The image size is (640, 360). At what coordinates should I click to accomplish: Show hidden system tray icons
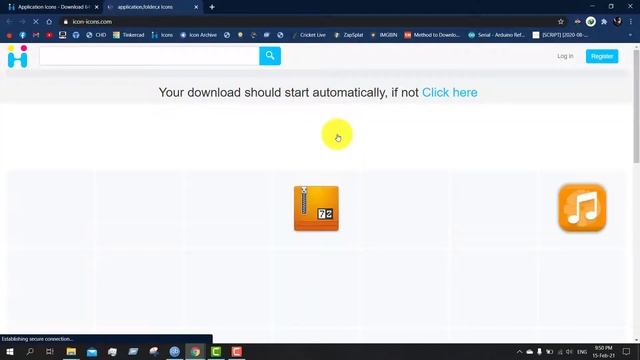coord(519,351)
